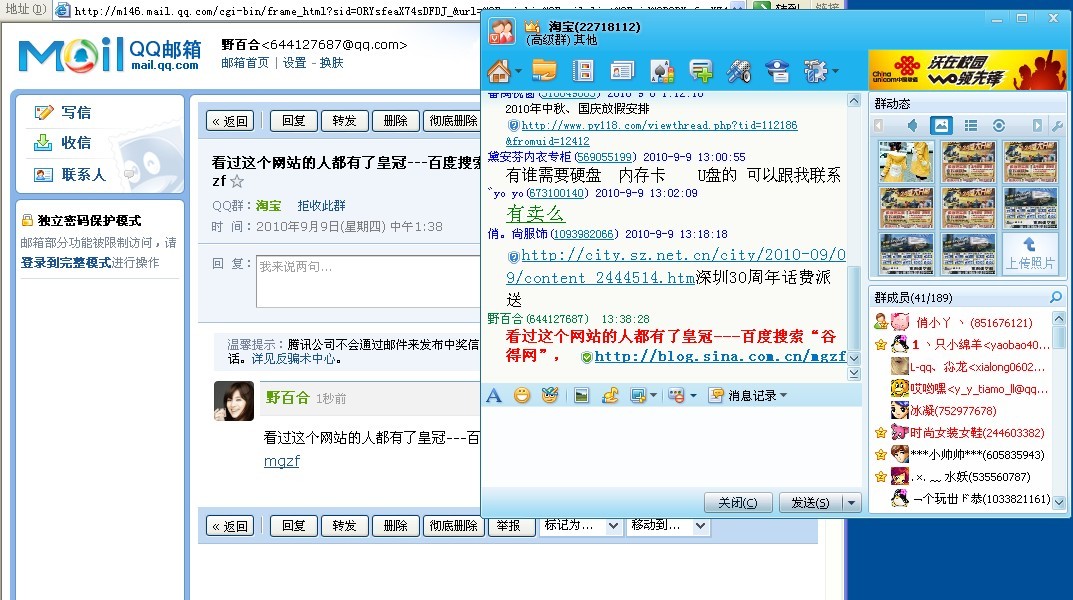Open the font formatting tool (A icon)

tap(493, 396)
